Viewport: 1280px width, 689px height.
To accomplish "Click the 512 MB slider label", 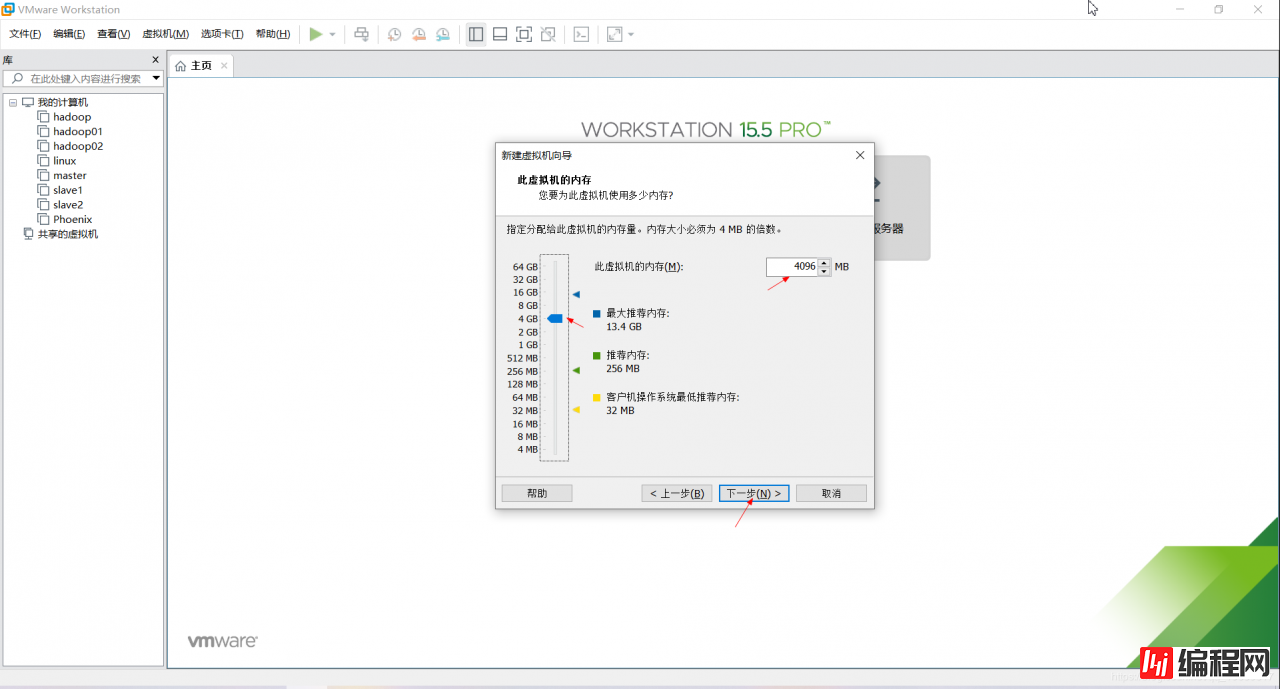I will point(523,358).
